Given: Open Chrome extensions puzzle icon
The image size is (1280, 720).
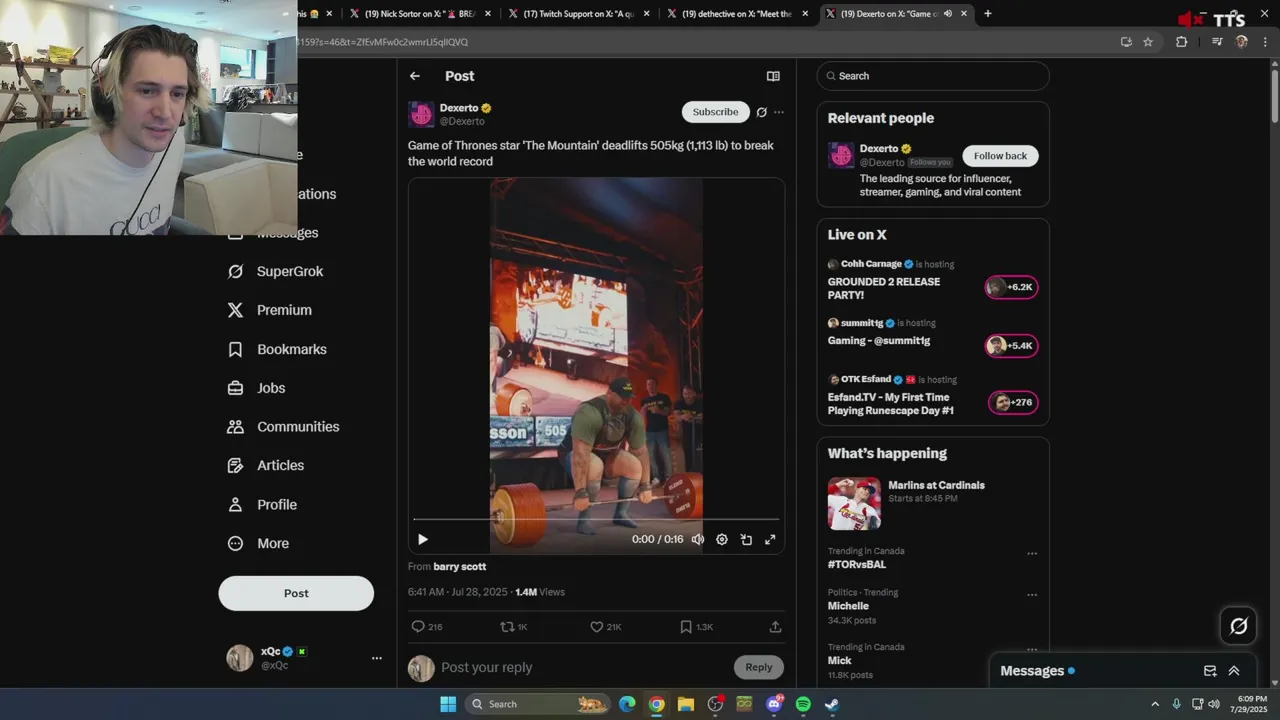Looking at the screenshot, I should click(1181, 42).
